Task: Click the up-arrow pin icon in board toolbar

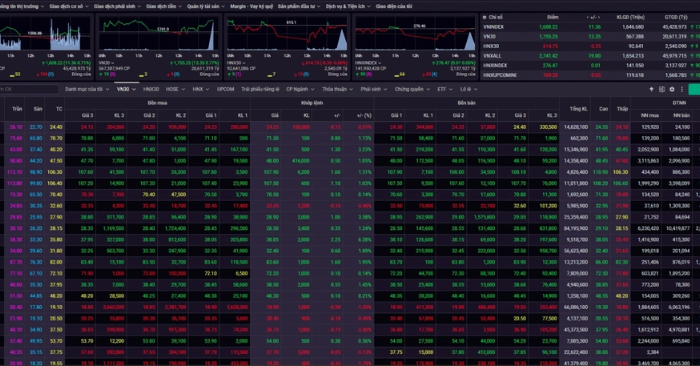Action: pos(651,89)
